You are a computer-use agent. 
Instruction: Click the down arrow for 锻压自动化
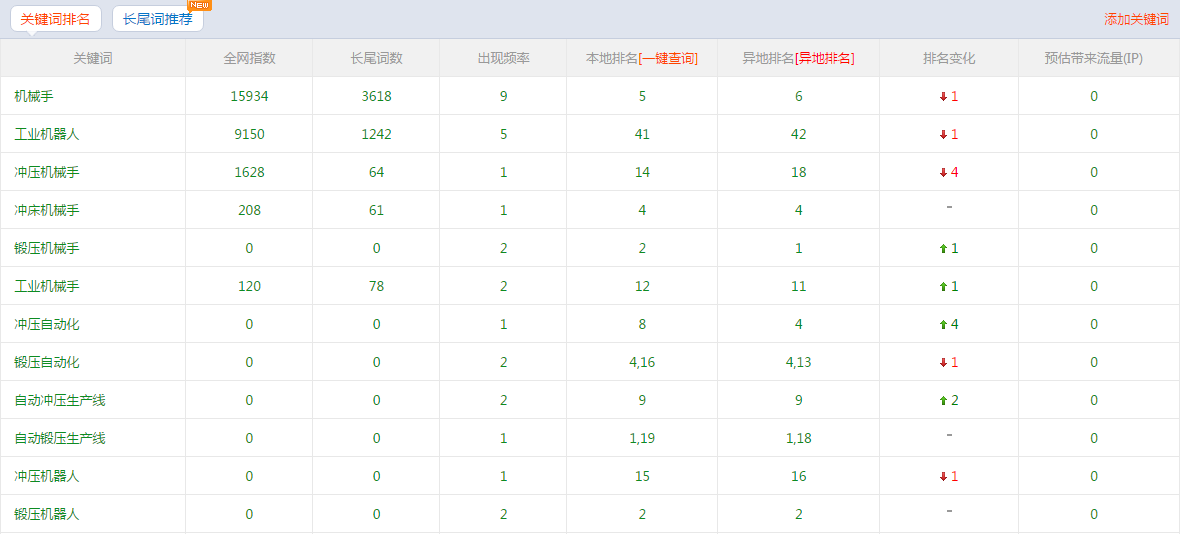coord(943,363)
